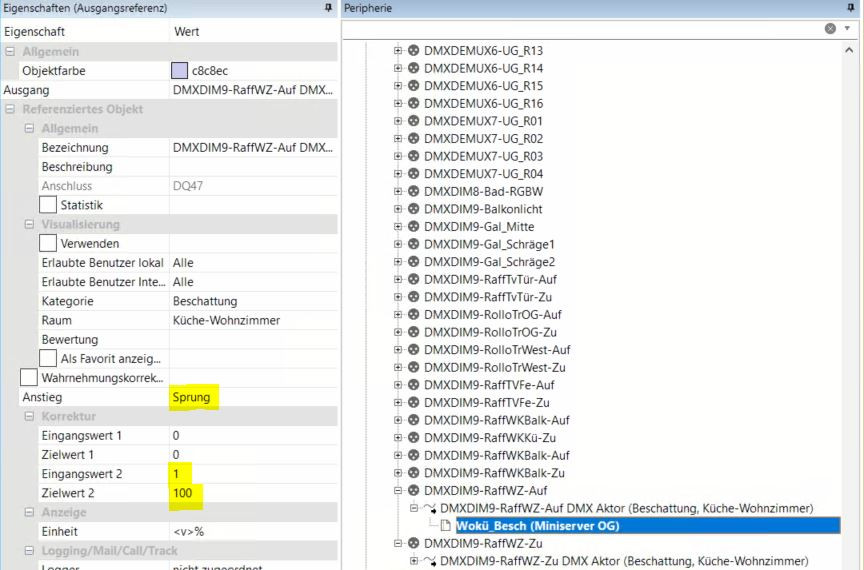The image size is (864, 570).
Task: Click the page icon next to Wokü_Besch
Action: tap(445, 525)
